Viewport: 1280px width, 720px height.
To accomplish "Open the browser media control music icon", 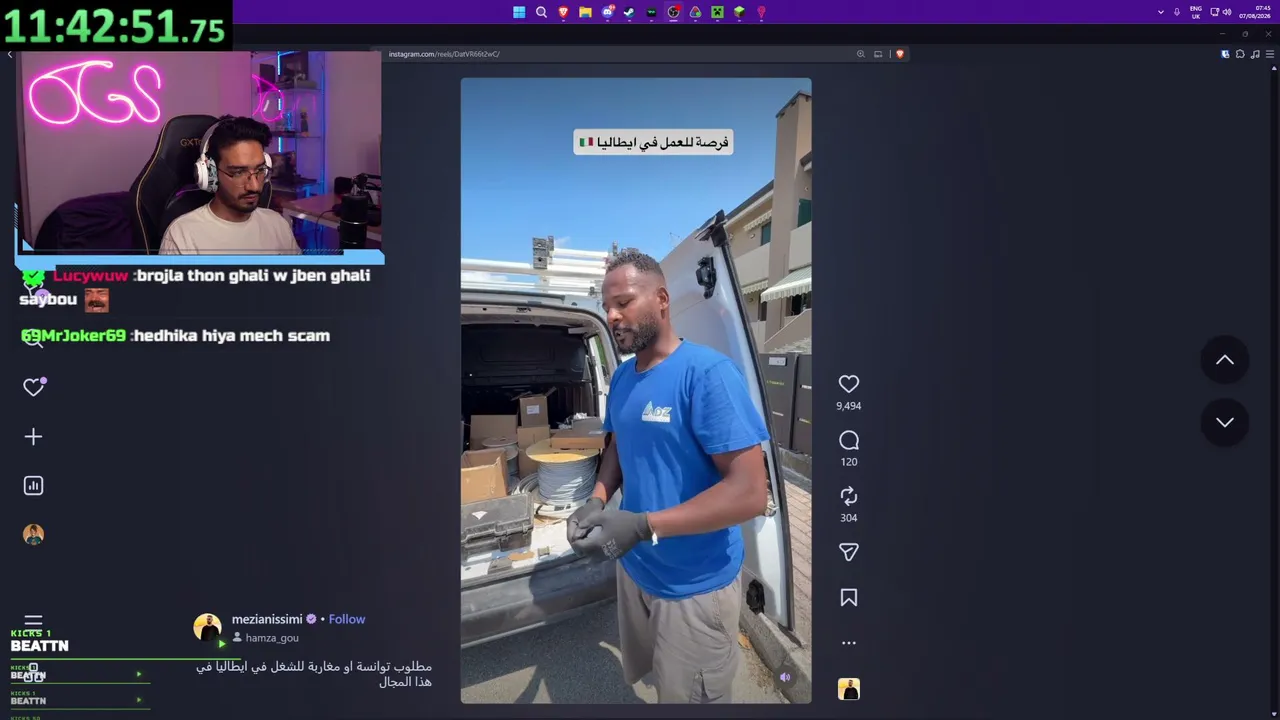I will click(1254, 54).
